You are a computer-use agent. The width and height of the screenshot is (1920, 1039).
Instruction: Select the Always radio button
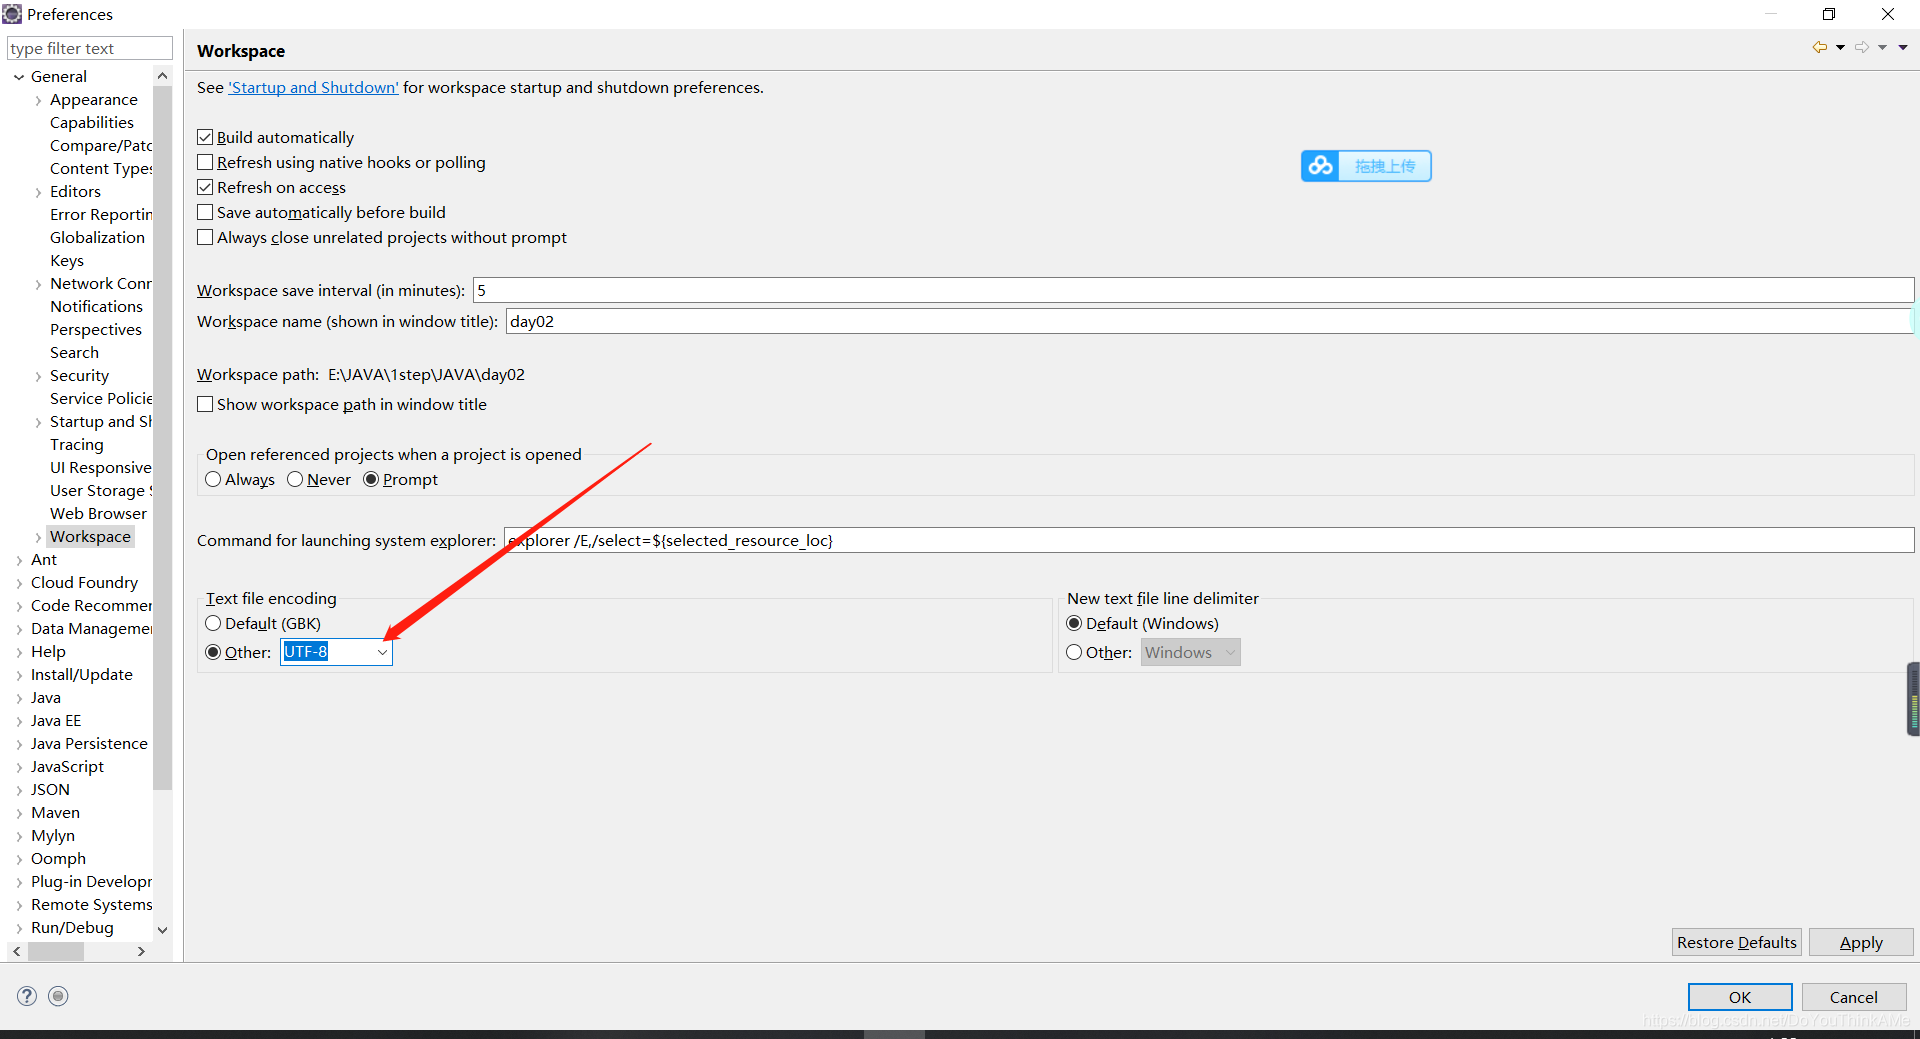click(213, 479)
